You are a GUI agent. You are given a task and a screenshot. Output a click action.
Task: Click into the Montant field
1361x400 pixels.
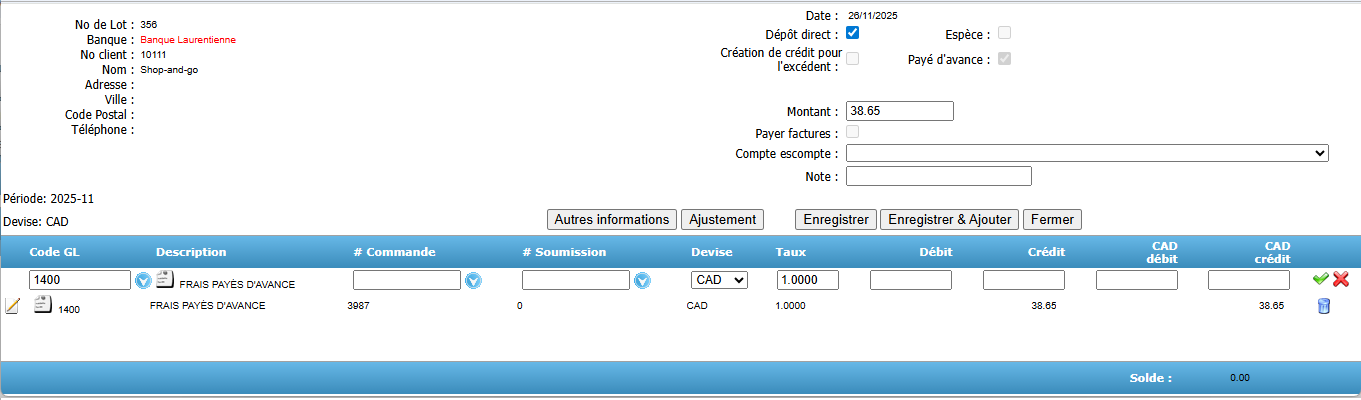click(x=899, y=111)
